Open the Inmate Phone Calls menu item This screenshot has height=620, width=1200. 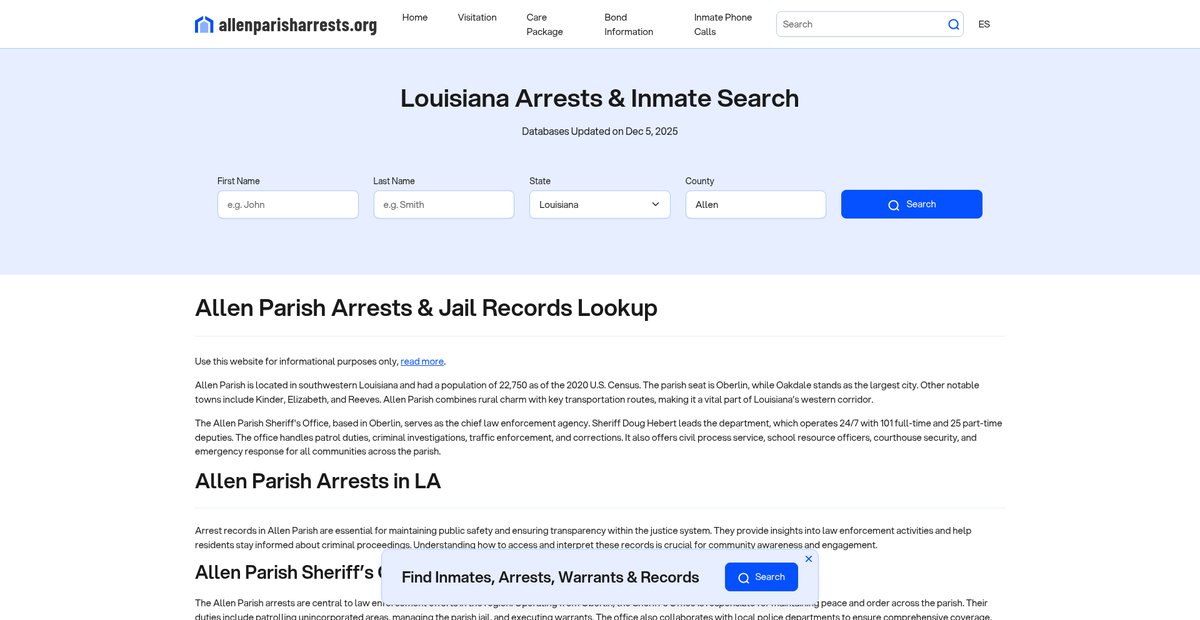click(723, 24)
